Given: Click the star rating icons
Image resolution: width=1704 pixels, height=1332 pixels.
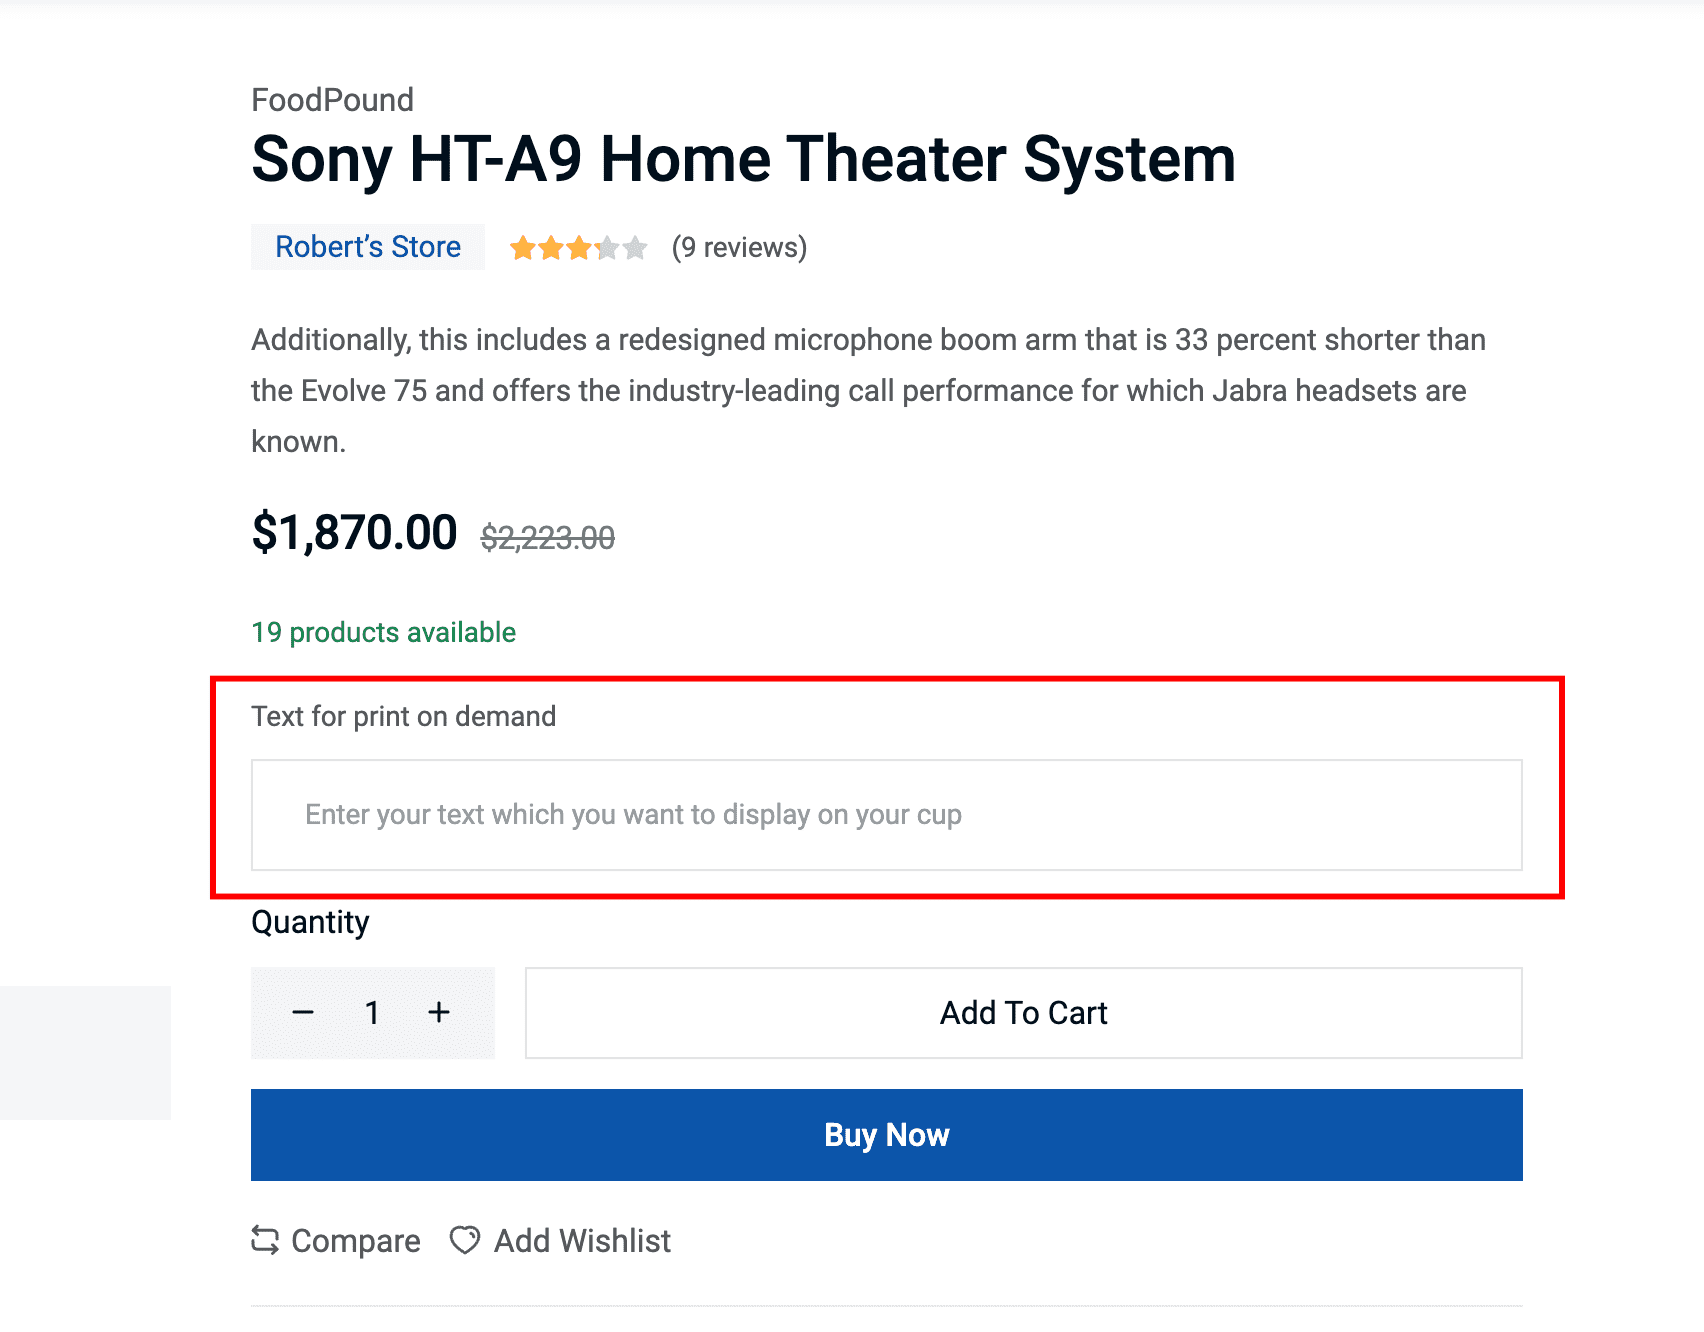Looking at the screenshot, I should 578,248.
